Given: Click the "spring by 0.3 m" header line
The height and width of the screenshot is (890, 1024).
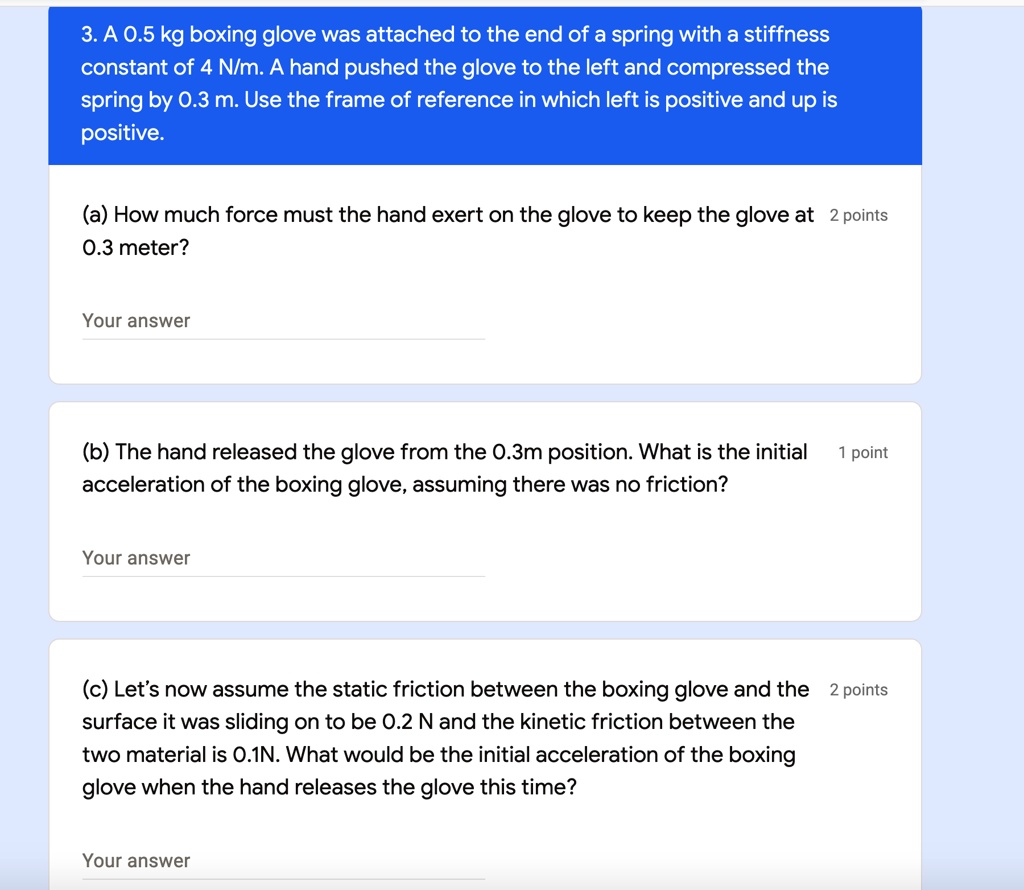Looking at the screenshot, I should pos(459,100).
